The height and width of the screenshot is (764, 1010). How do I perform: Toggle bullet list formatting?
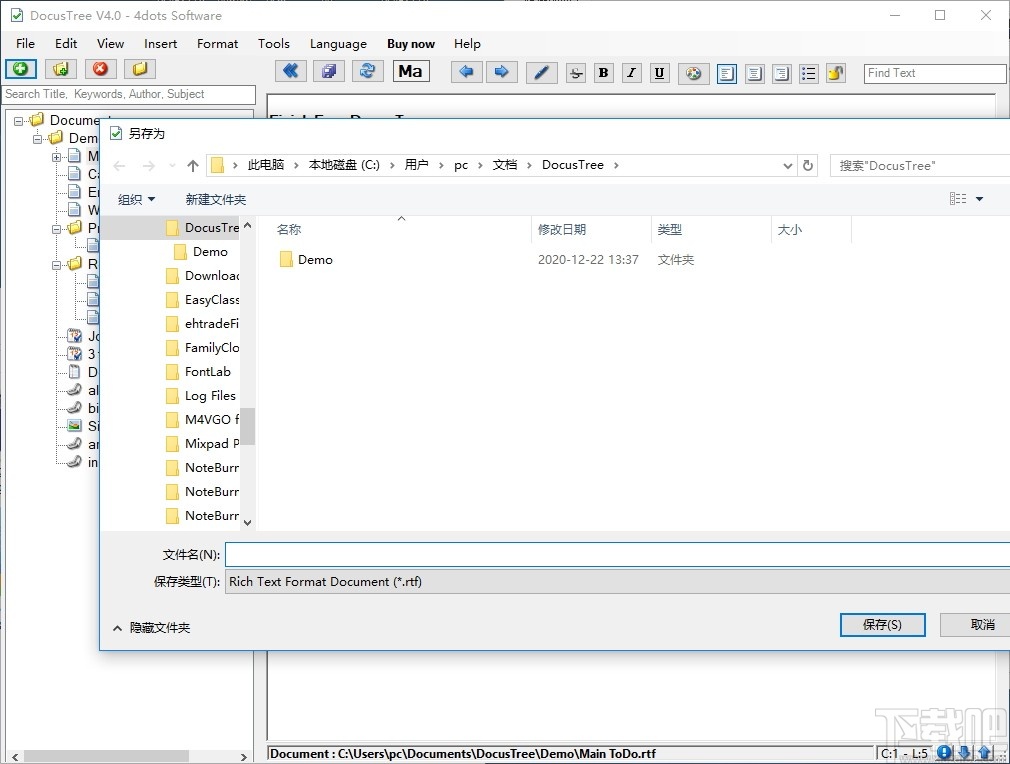pyautogui.click(x=808, y=73)
